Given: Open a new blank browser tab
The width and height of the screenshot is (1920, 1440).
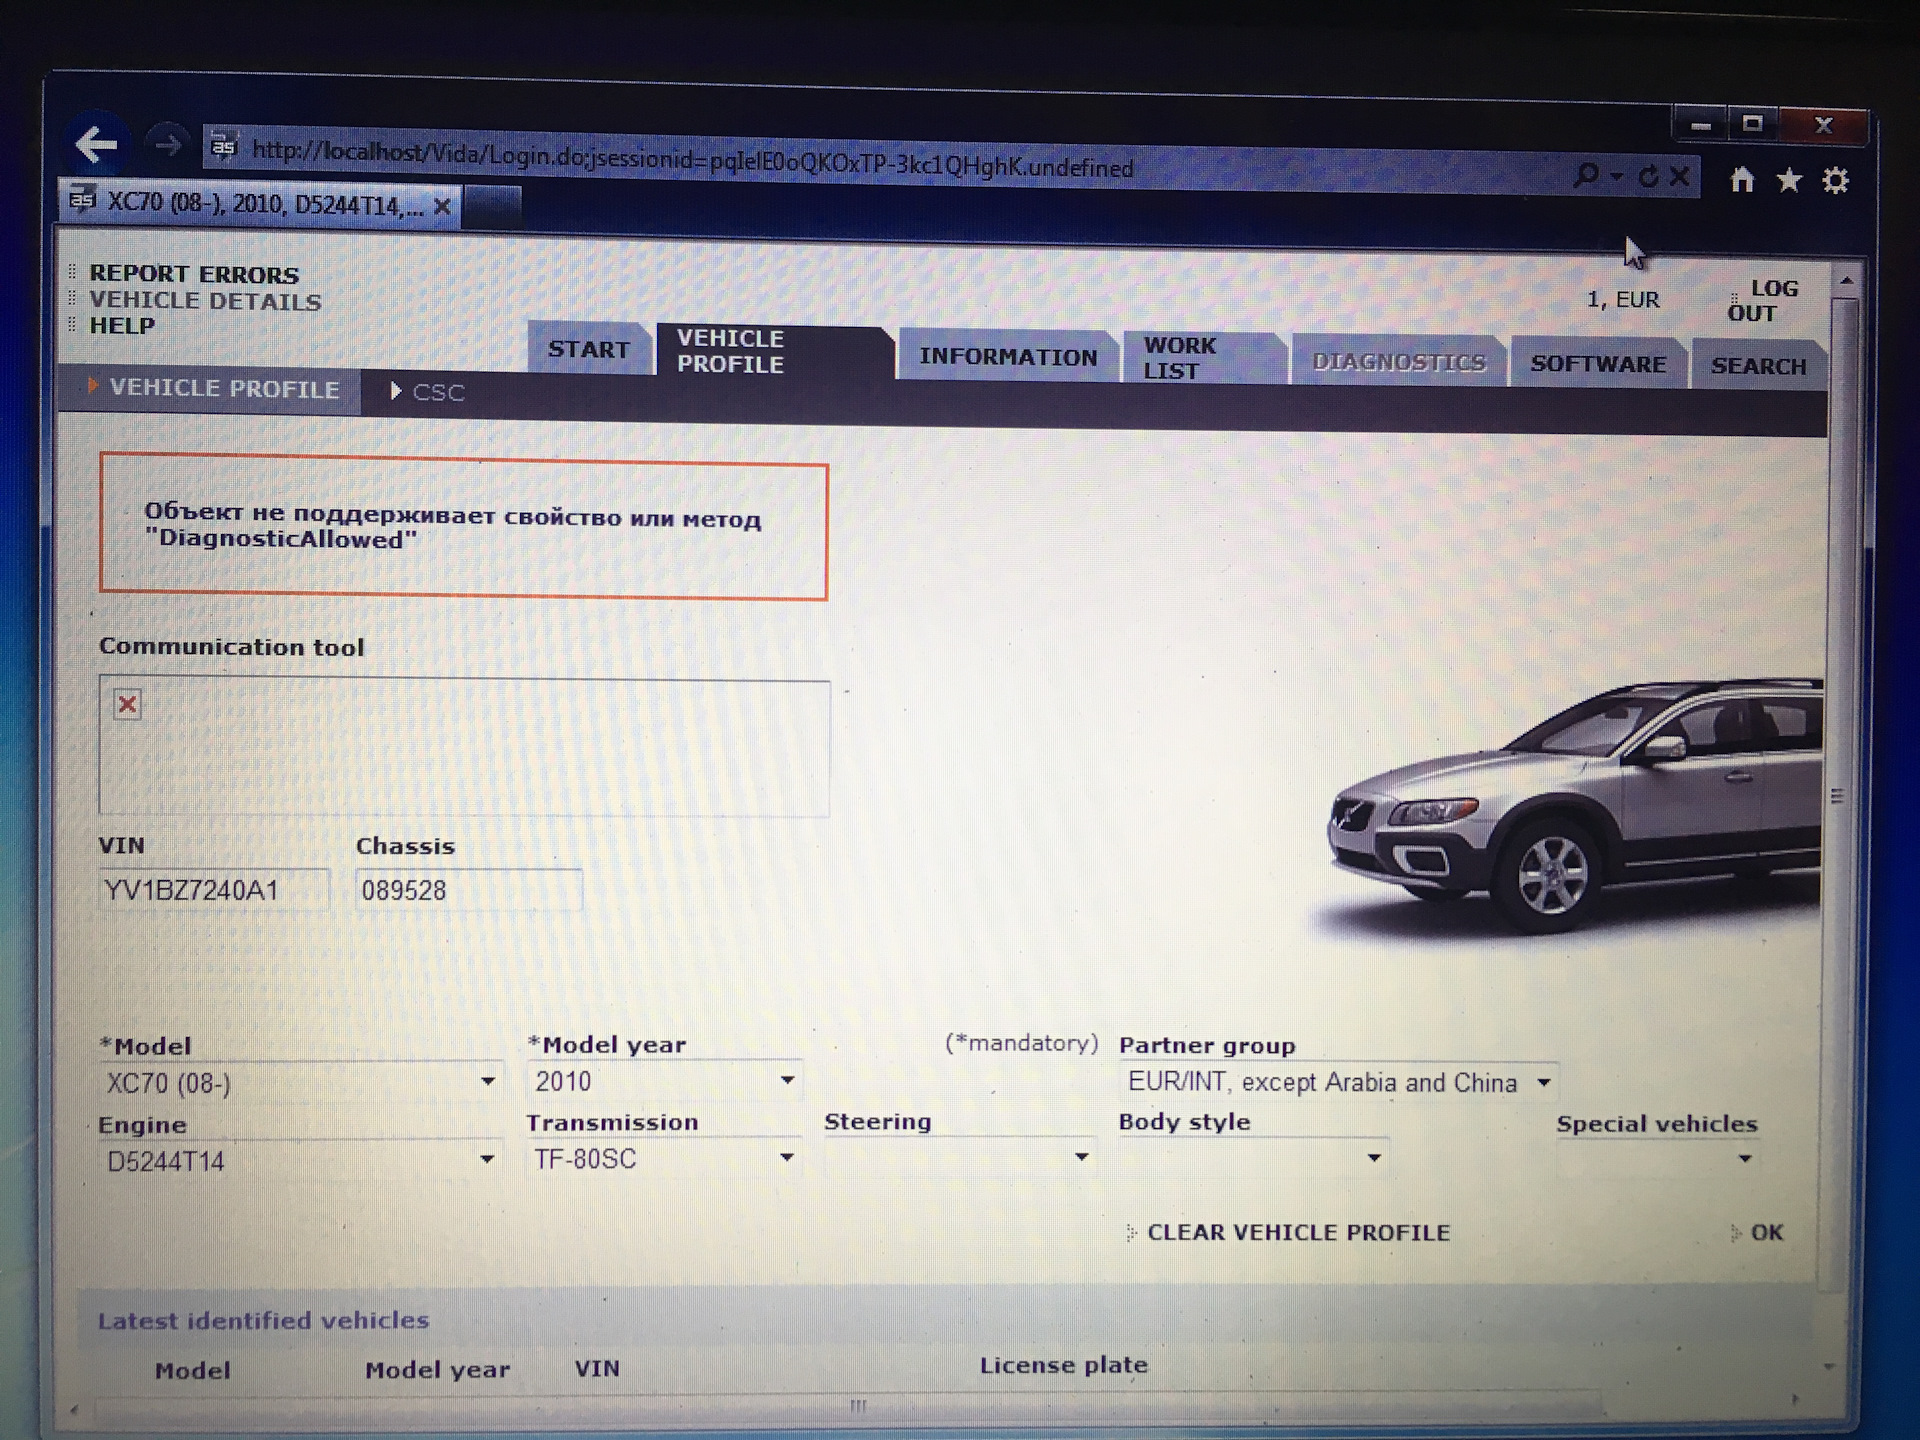Looking at the screenshot, I should (x=492, y=208).
